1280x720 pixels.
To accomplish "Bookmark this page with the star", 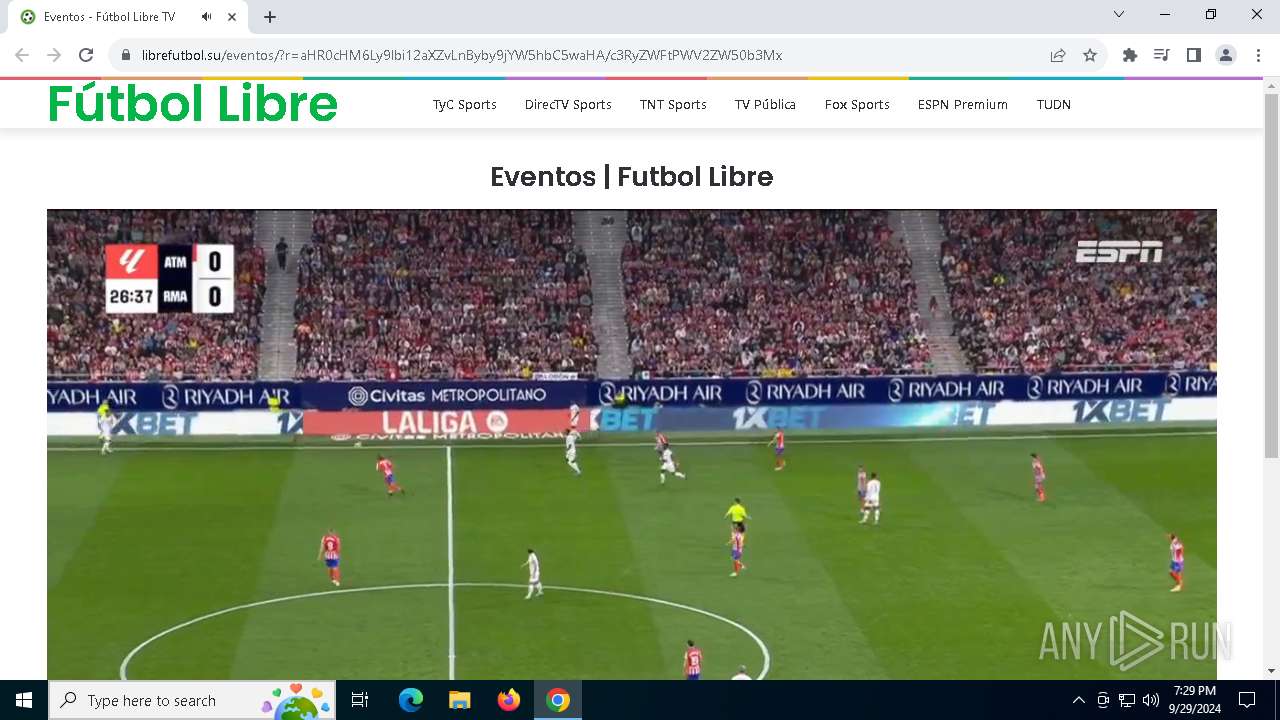I will pos(1090,55).
